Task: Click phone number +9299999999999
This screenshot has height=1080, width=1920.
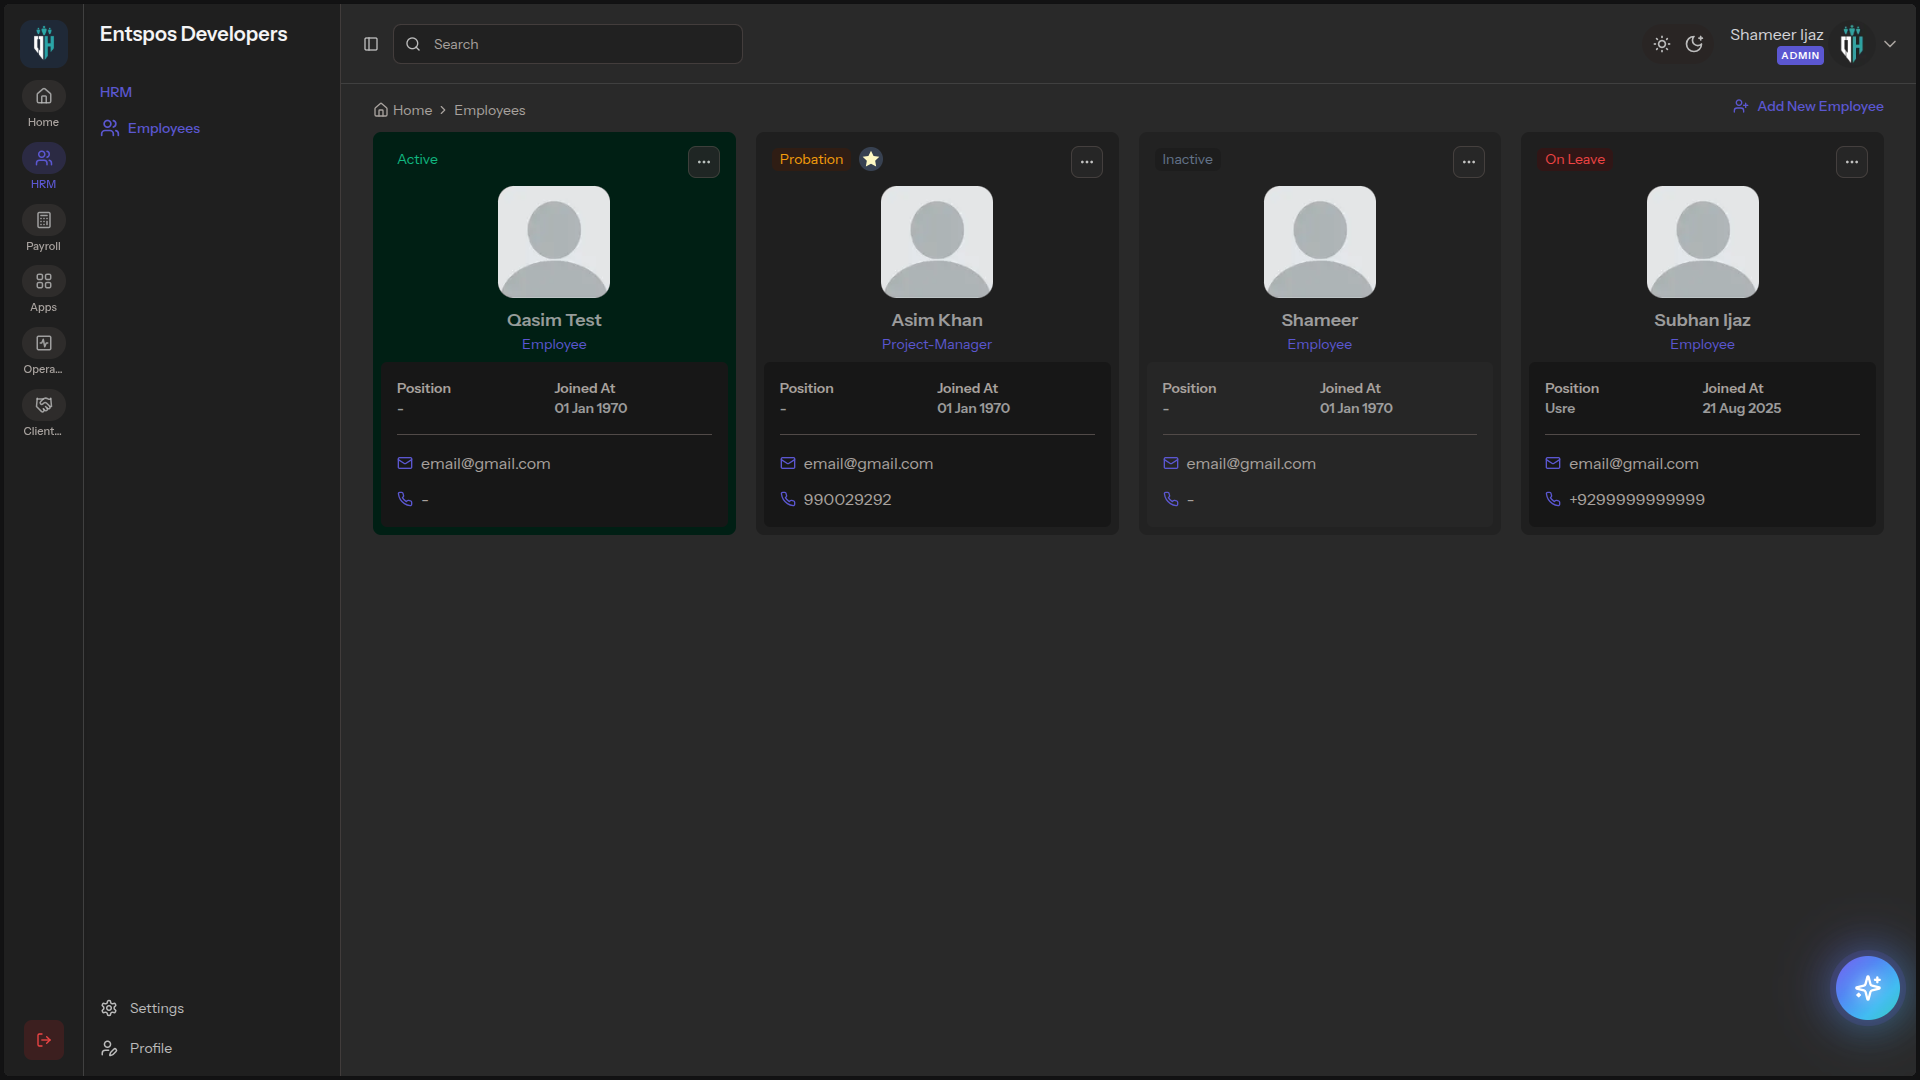Action: point(1637,499)
